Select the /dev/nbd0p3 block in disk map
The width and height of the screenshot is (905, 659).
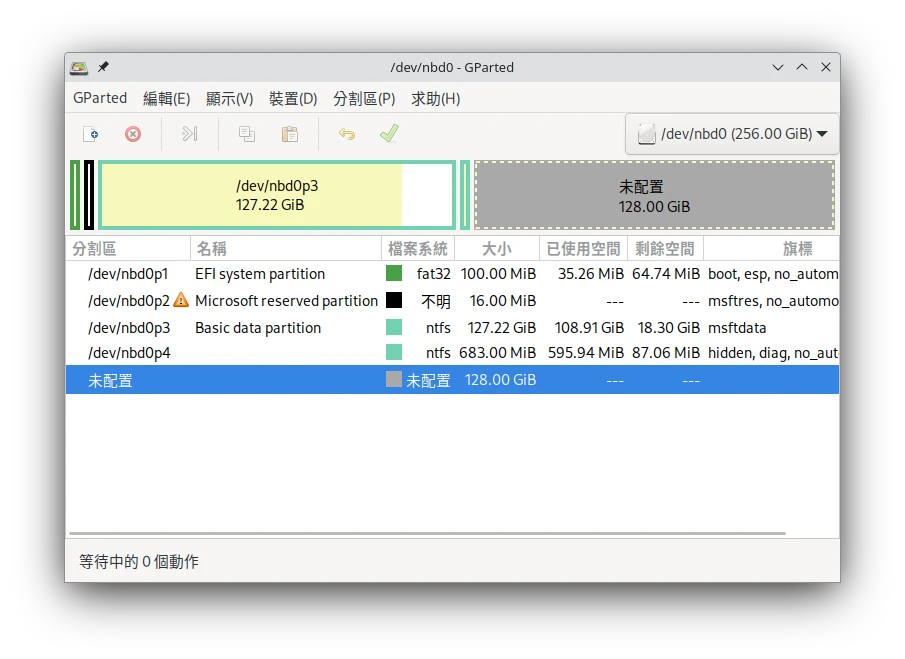277,195
